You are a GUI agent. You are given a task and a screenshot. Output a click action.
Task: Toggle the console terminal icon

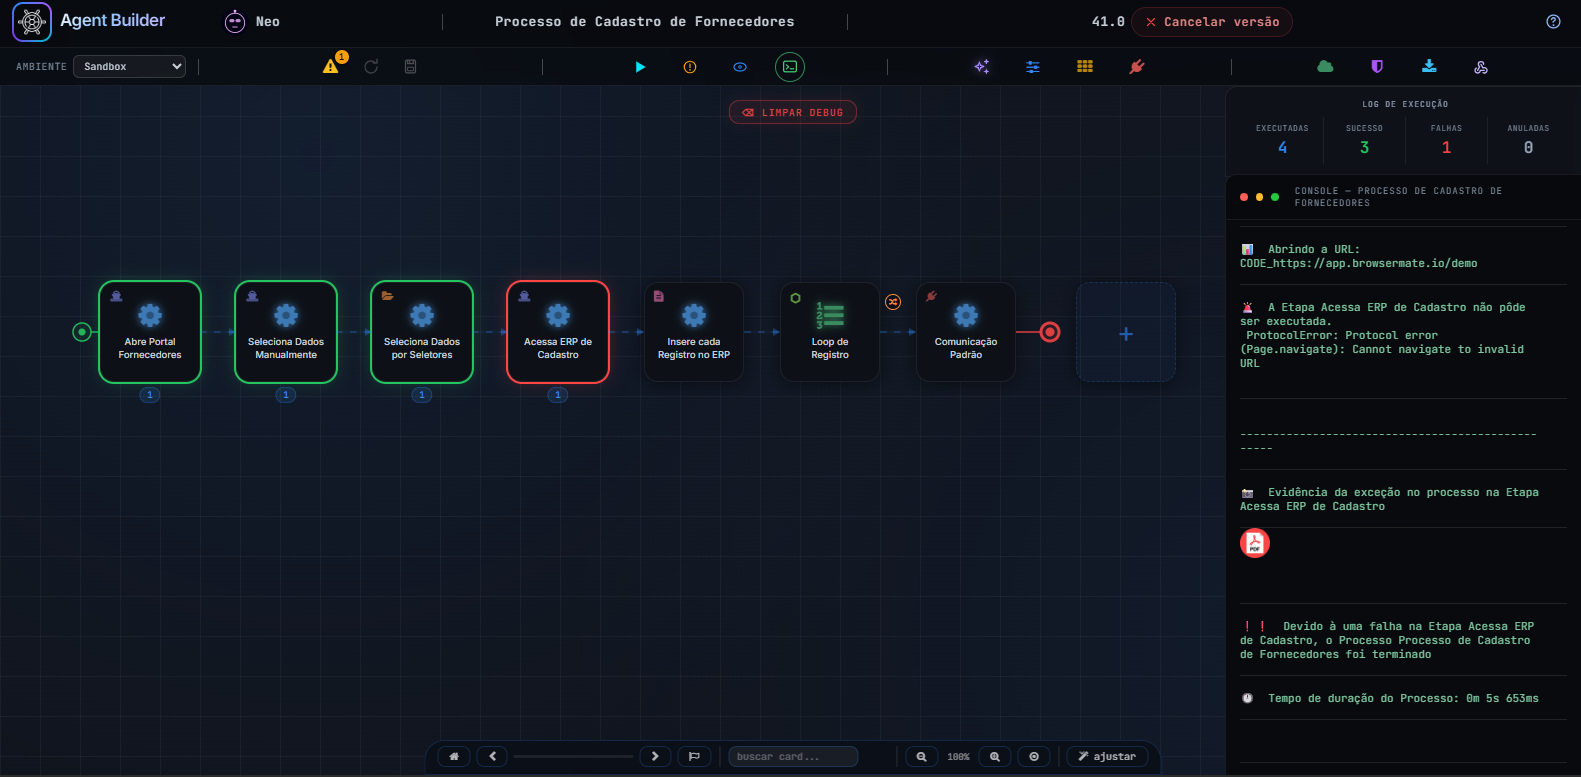click(790, 67)
